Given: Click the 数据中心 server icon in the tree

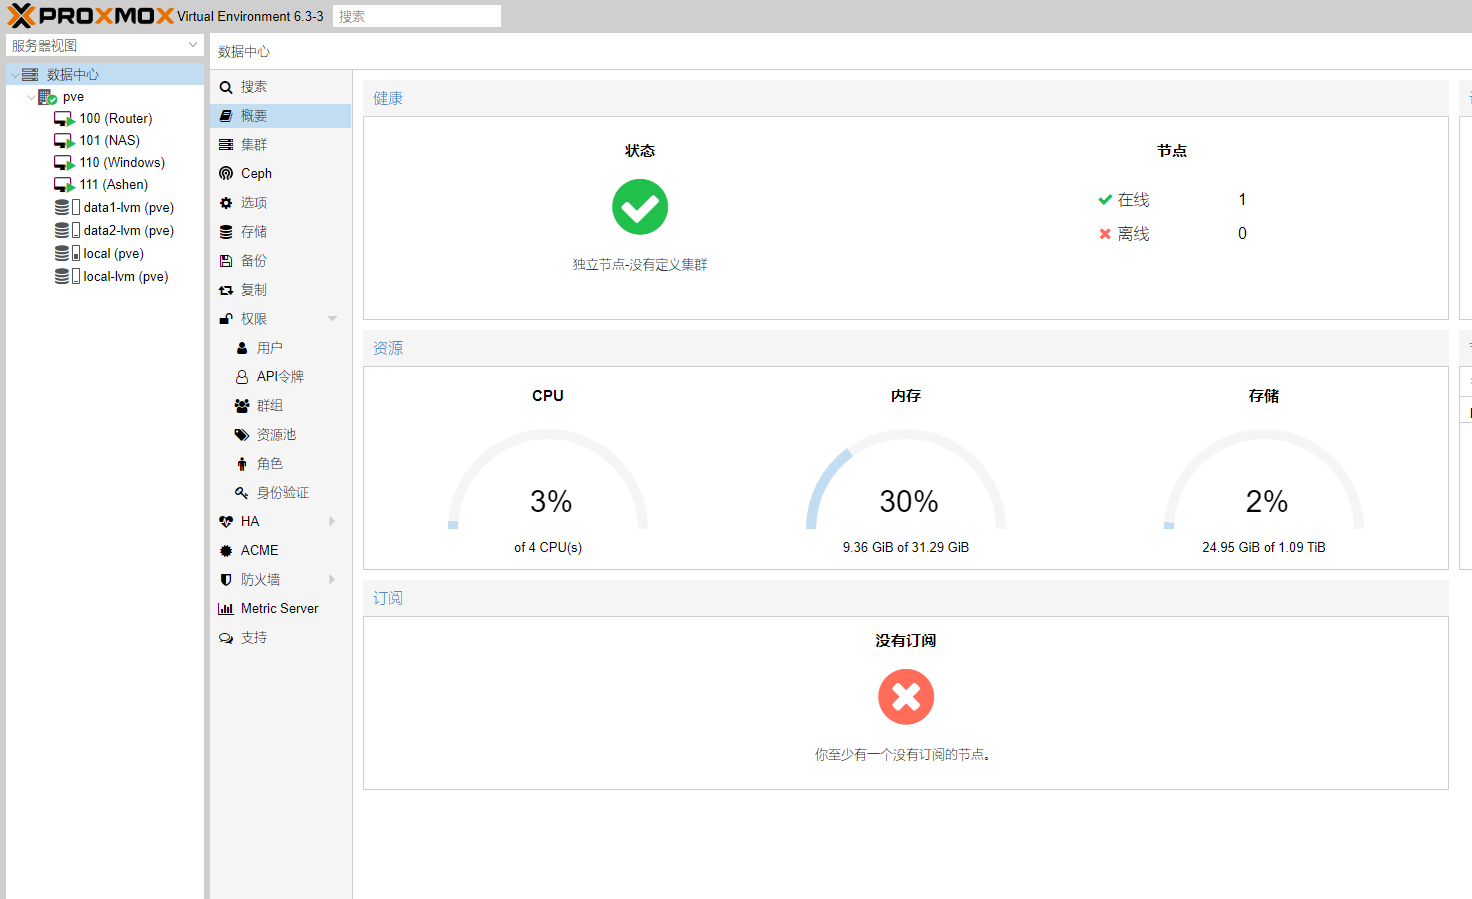Looking at the screenshot, I should (x=30, y=75).
